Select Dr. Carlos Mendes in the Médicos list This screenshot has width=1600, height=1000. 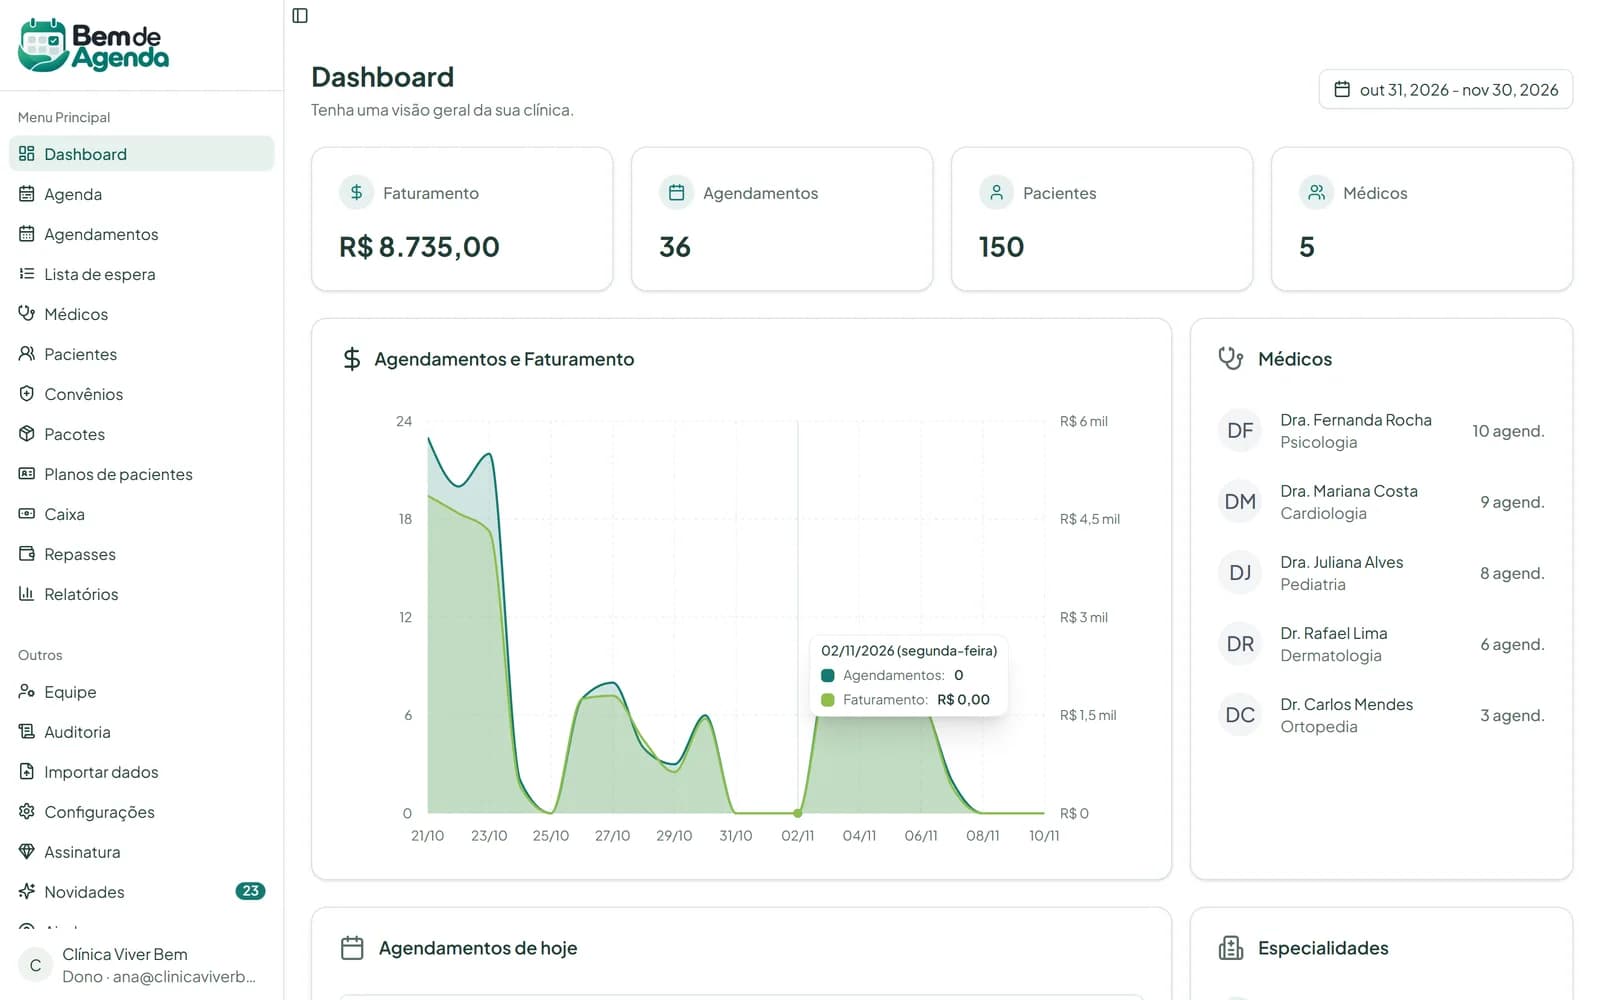click(x=1381, y=715)
